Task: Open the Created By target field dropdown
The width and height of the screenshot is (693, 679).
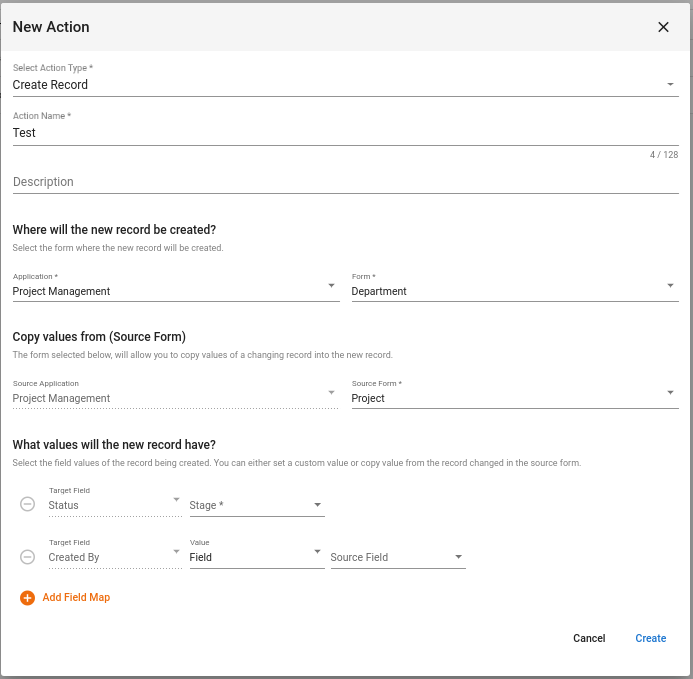Action: (115, 557)
